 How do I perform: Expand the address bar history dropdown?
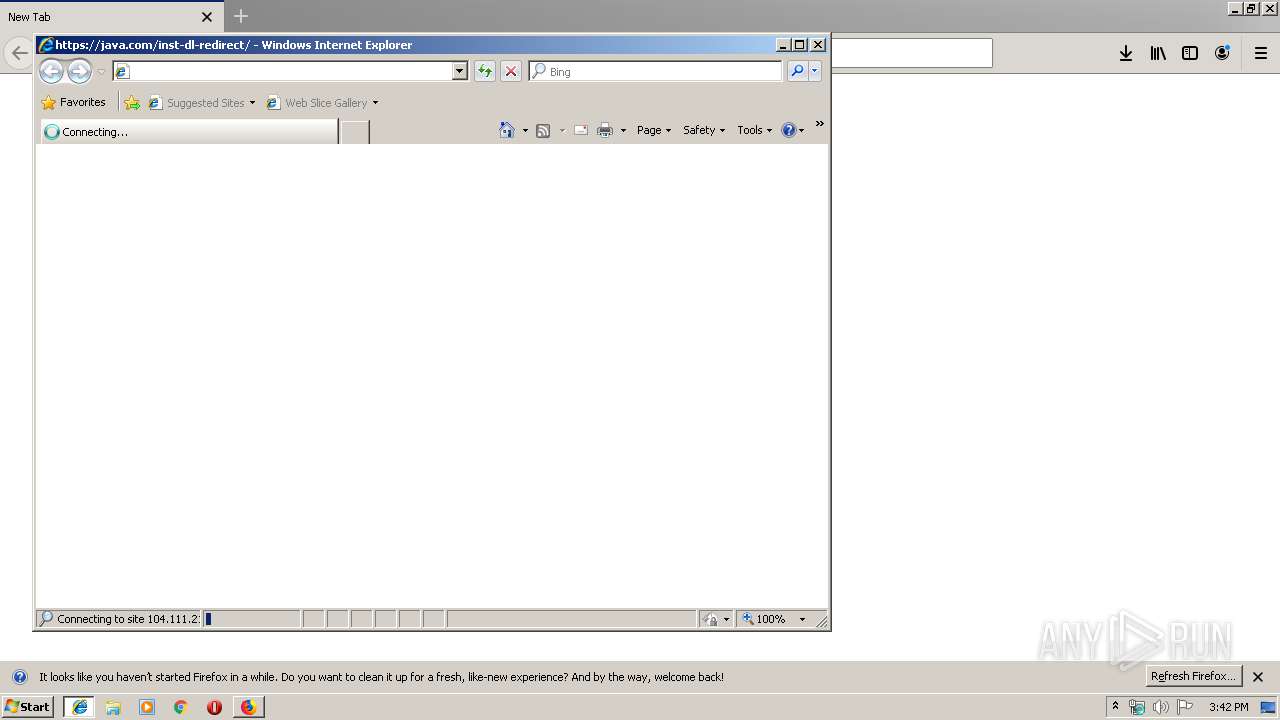(460, 71)
